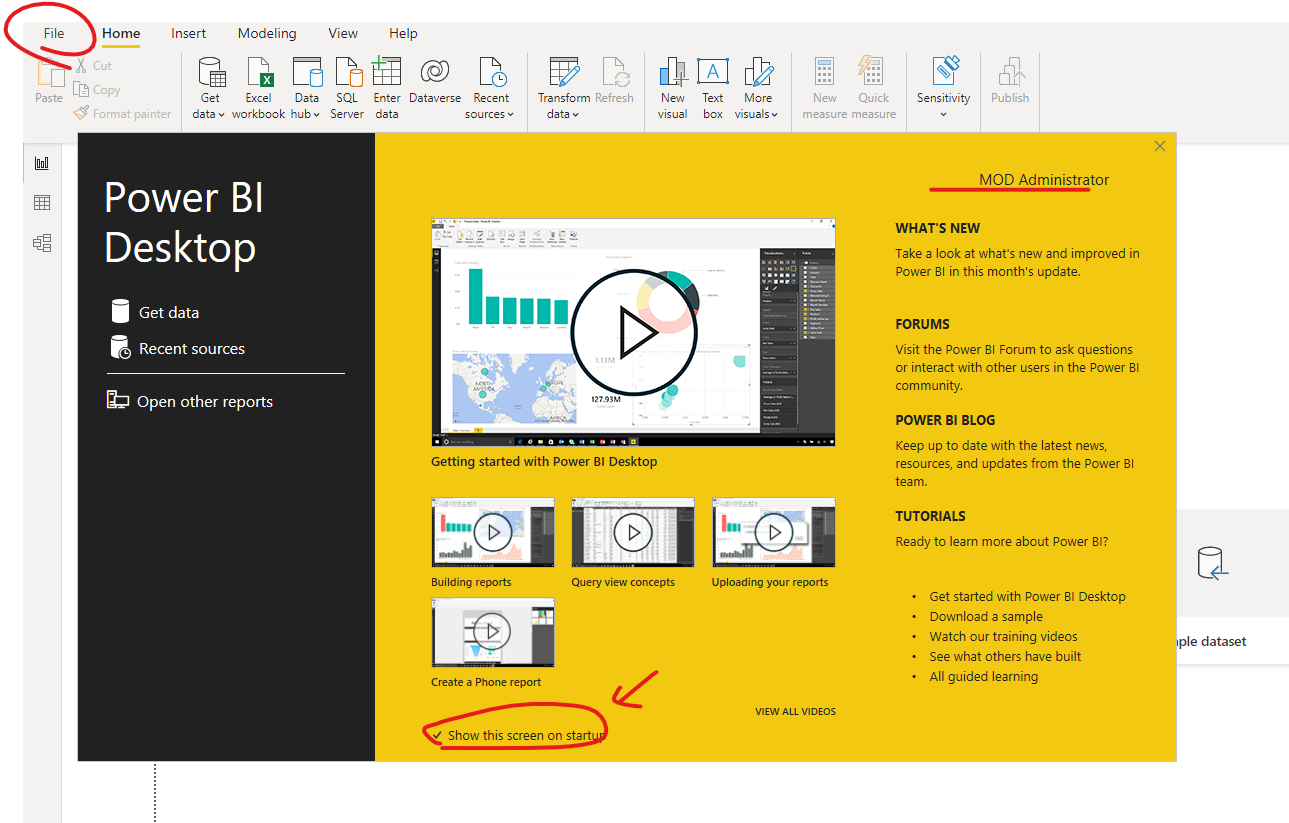Create a New measure
1289x823 pixels.
click(825, 88)
